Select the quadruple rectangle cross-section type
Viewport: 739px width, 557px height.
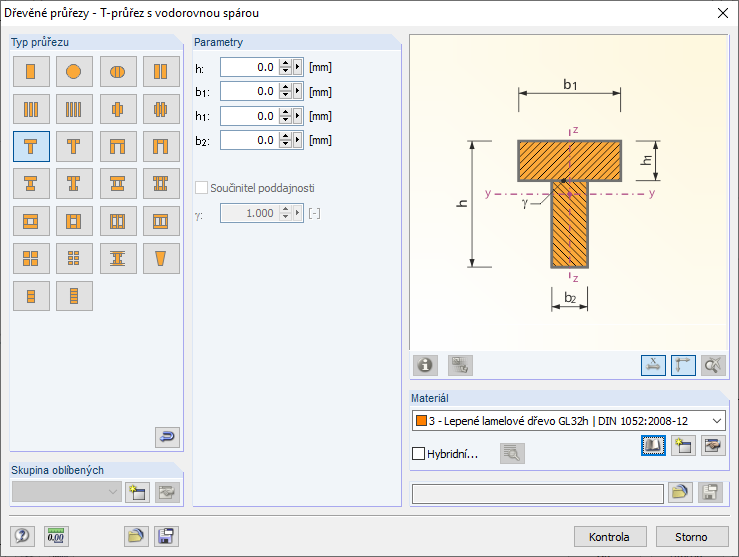74,109
